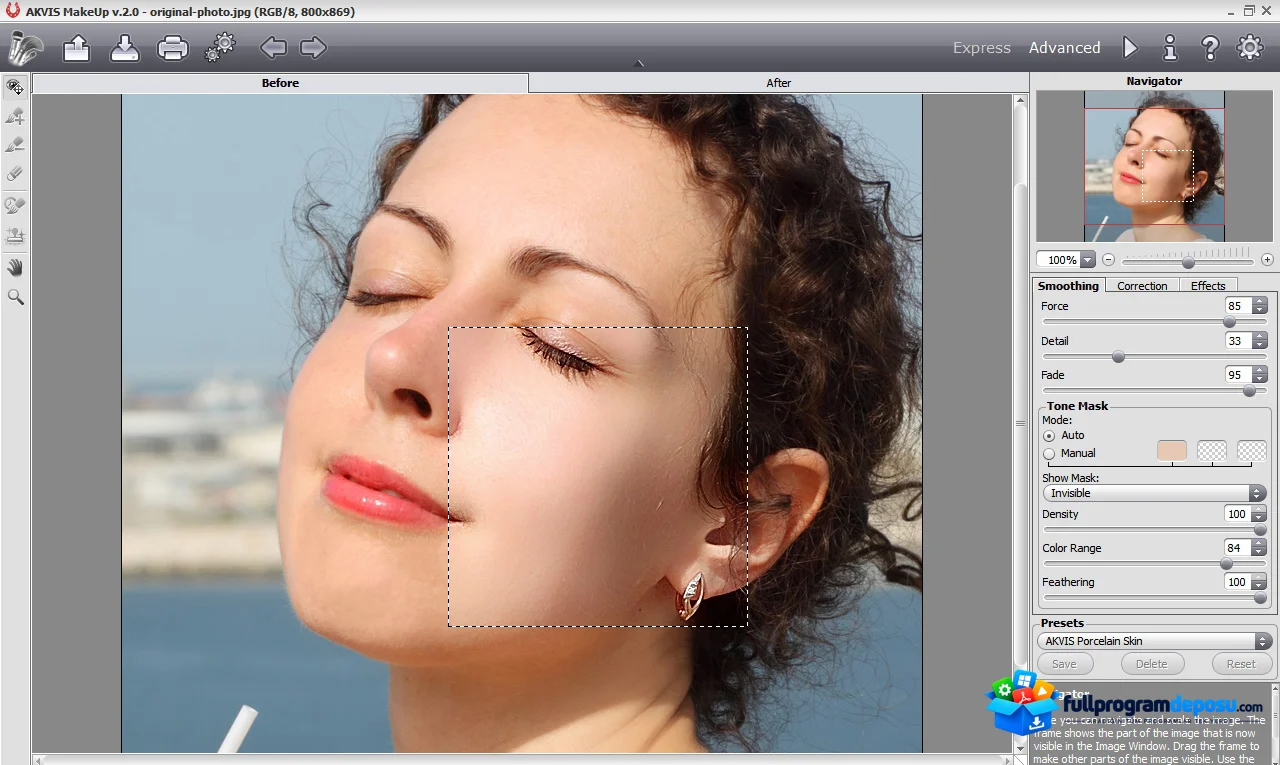The height and width of the screenshot is (765, 1280).
Task: Adjust Feathering value stepper
Action: [1259, 582]
